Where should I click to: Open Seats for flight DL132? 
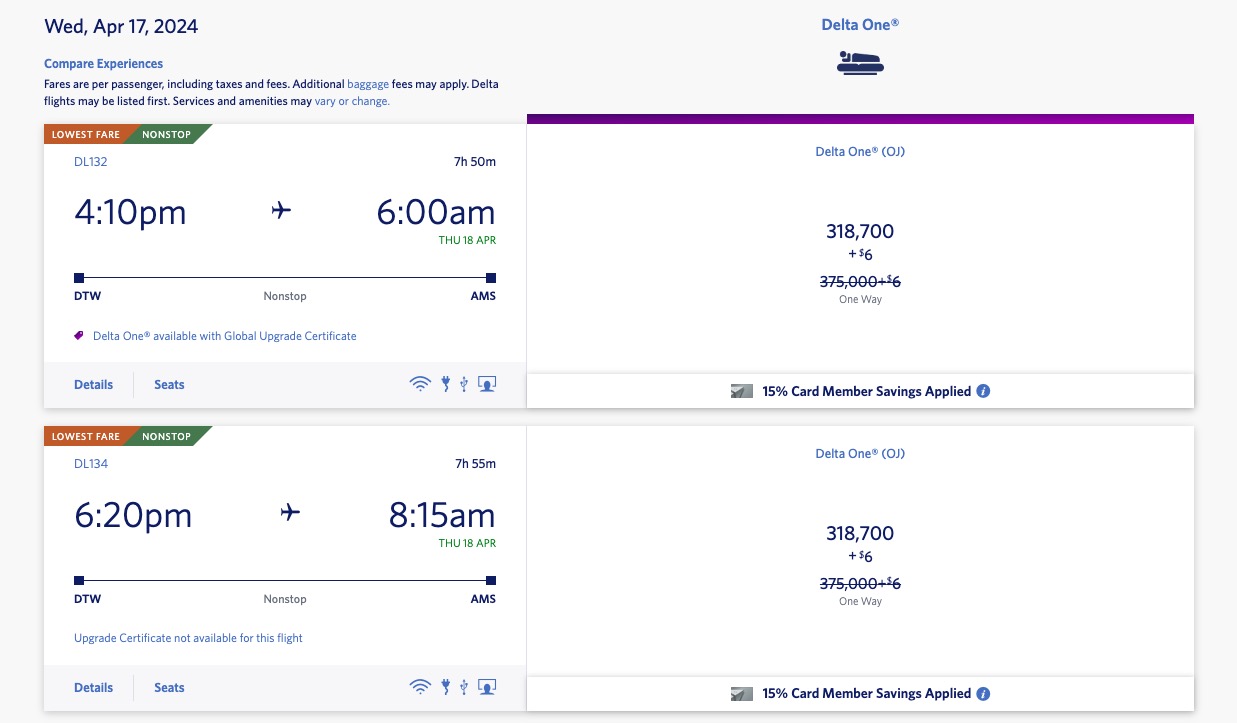[169, 384]
